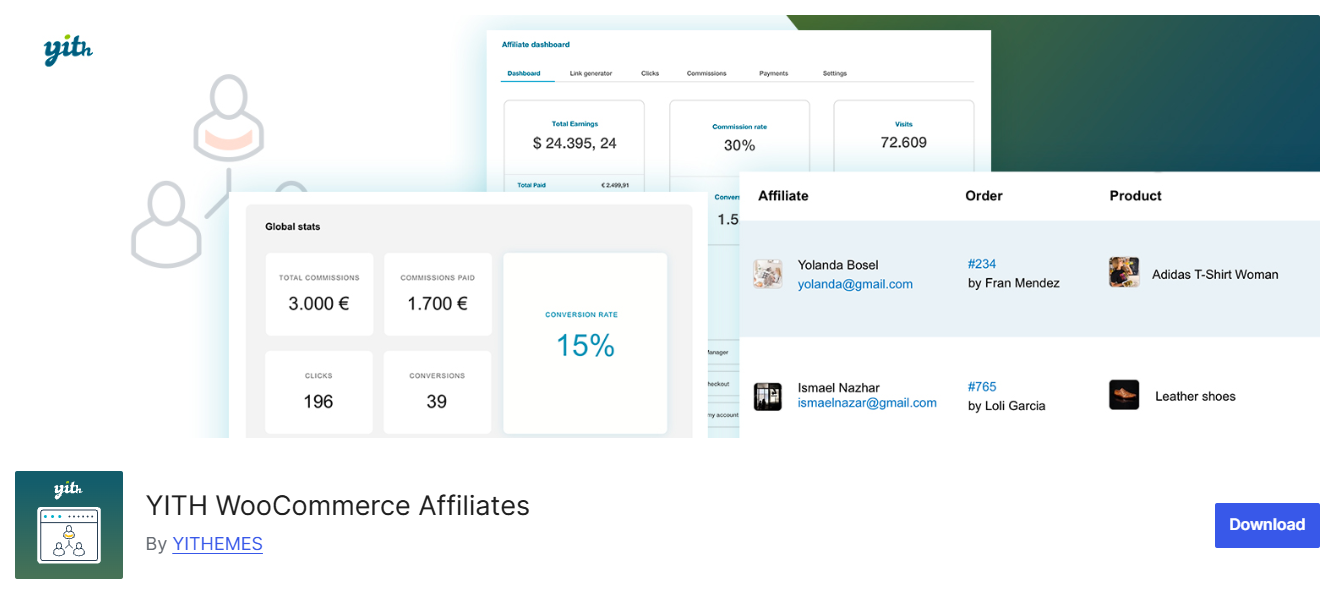Switch to the Commissions tab
Viewport: 1337px width, 595px height.
click(x=707, y=73)
